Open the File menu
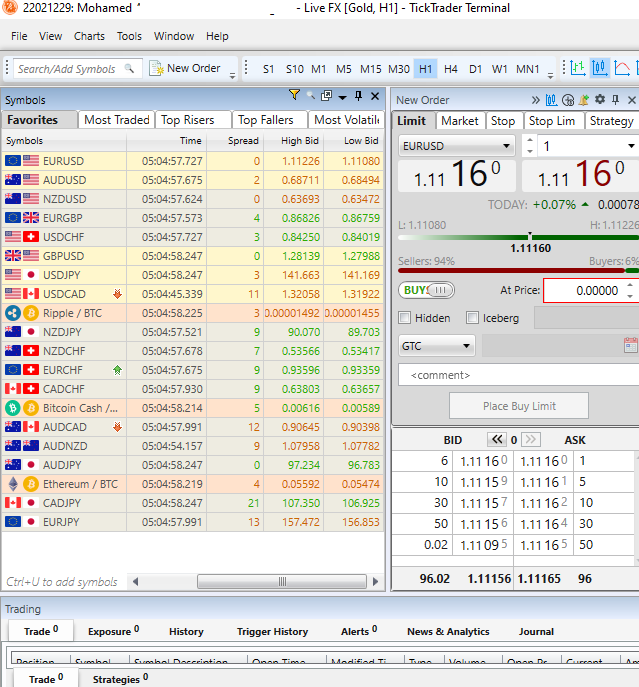The image size is (639, 687). pos(19,36)
